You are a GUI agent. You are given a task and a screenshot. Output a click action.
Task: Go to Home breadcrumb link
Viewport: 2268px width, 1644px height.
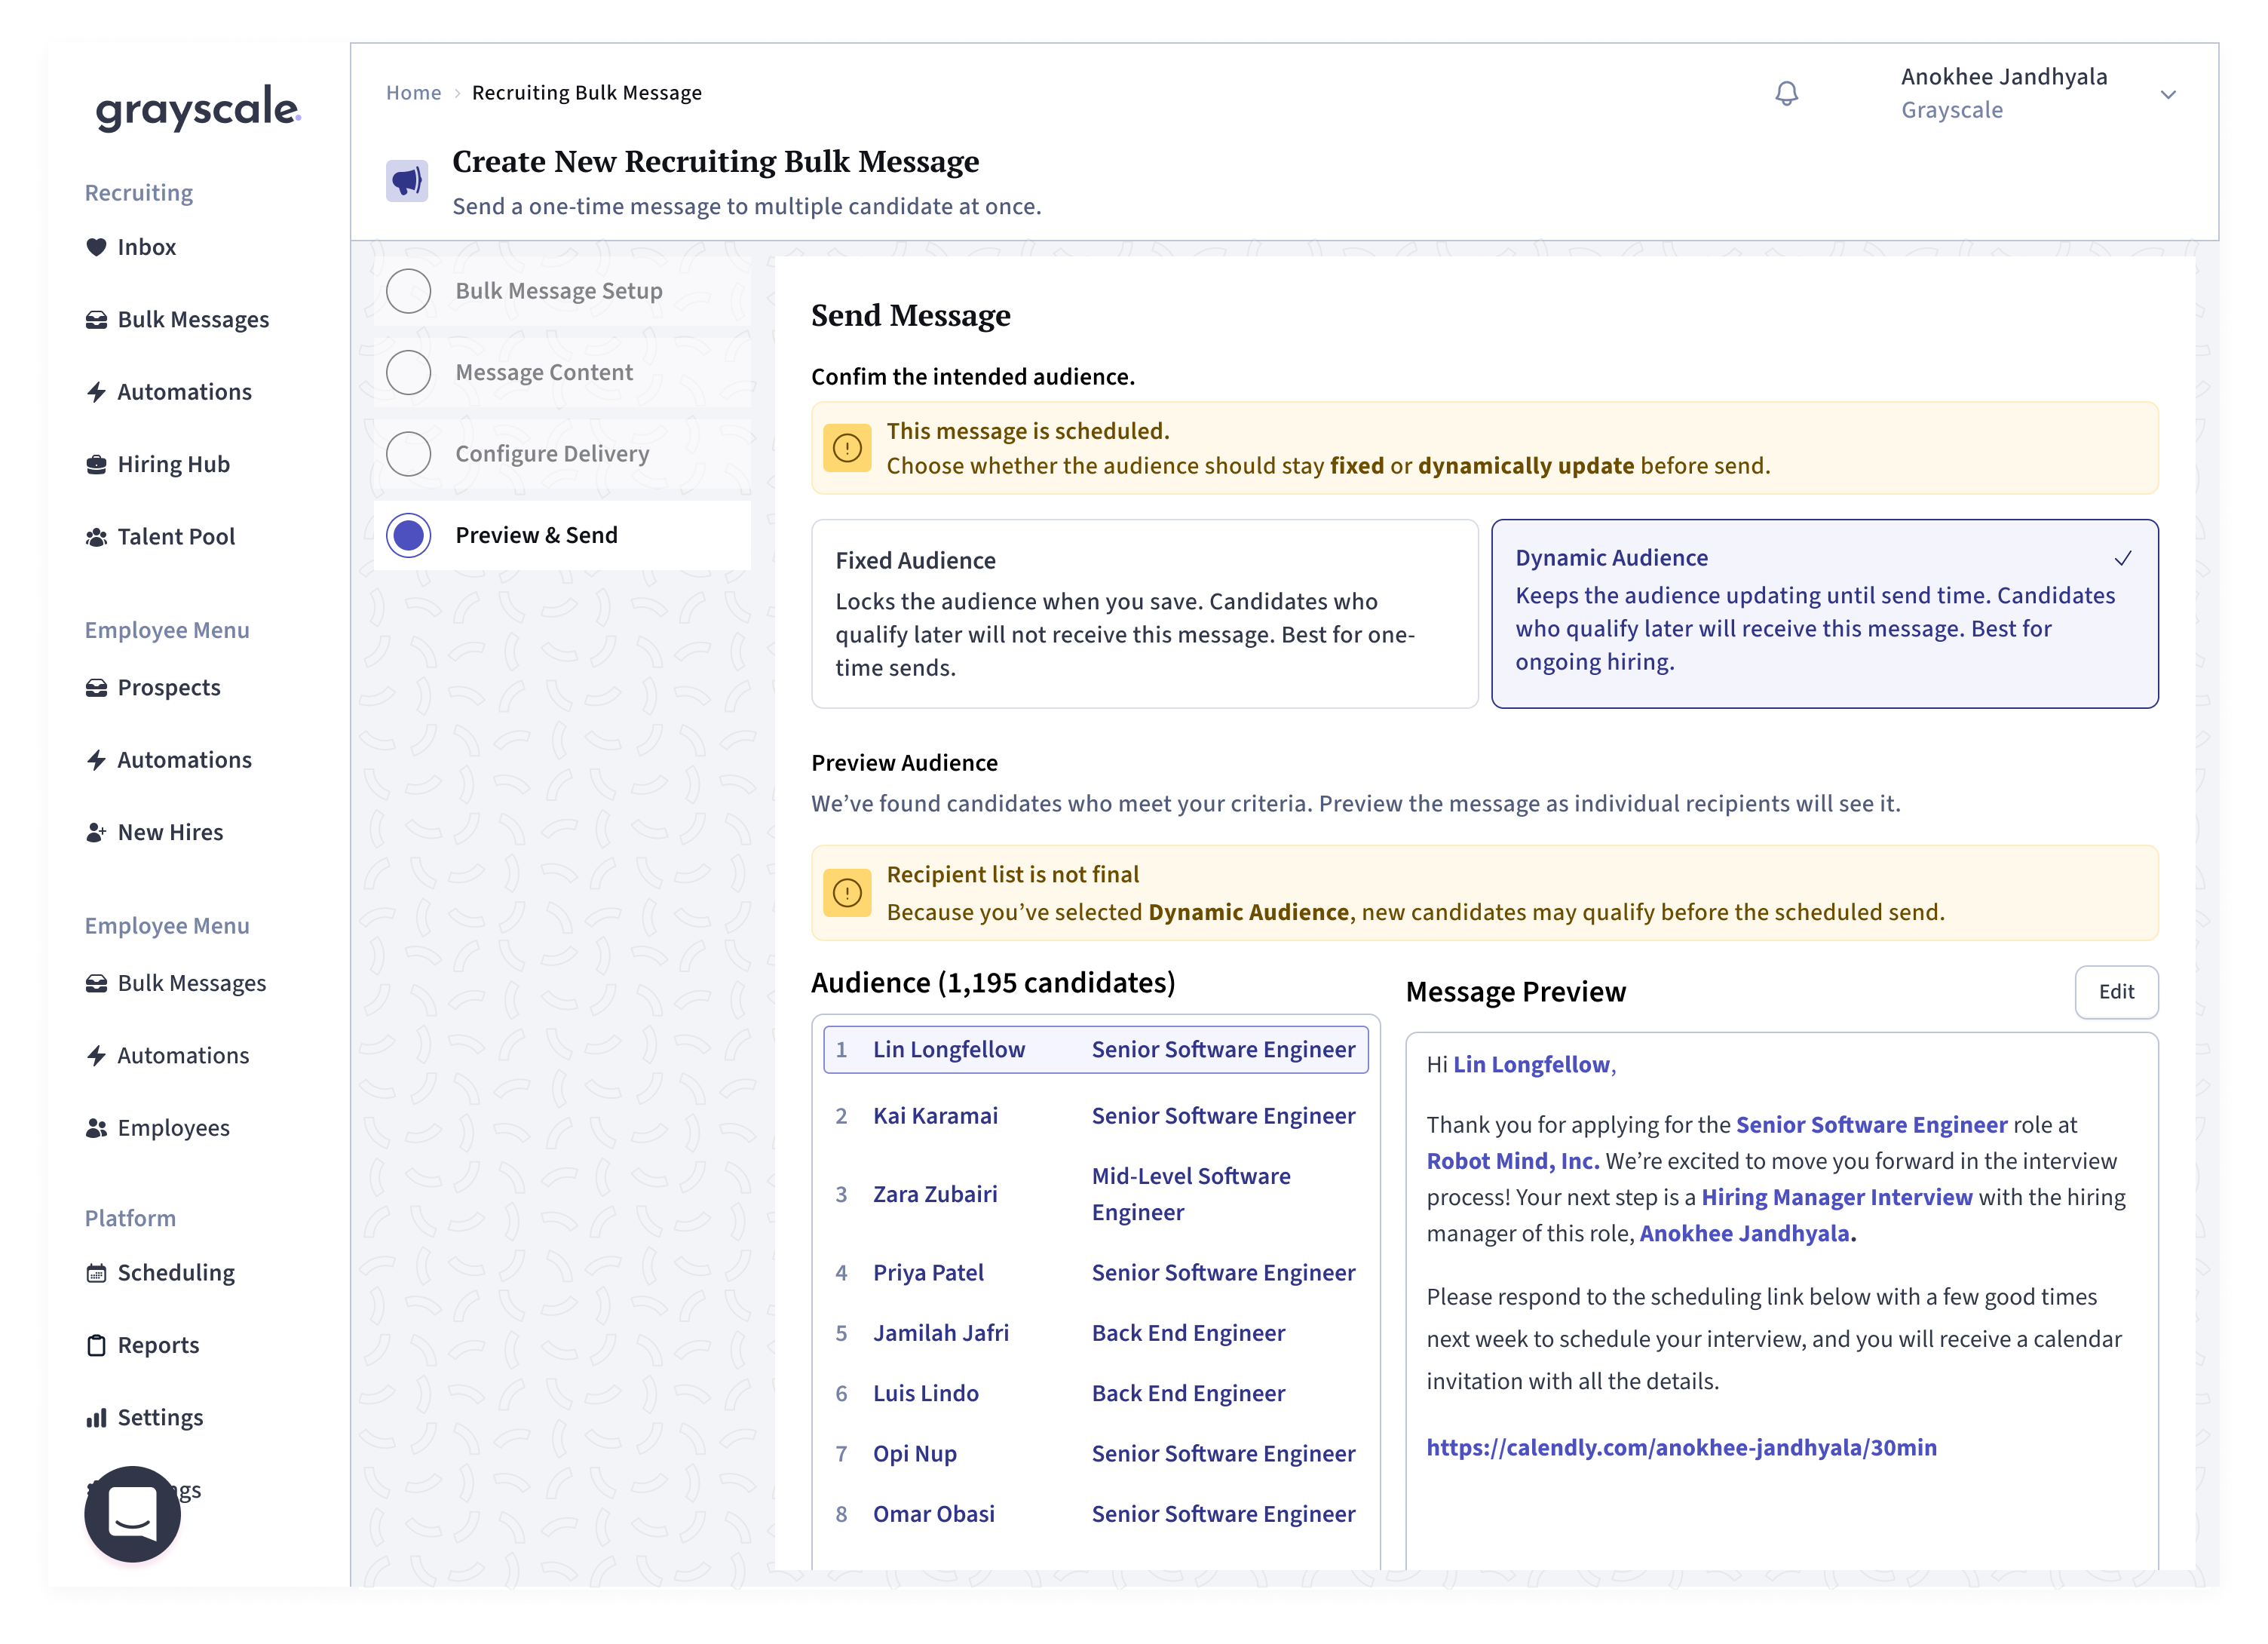[413, 93]
